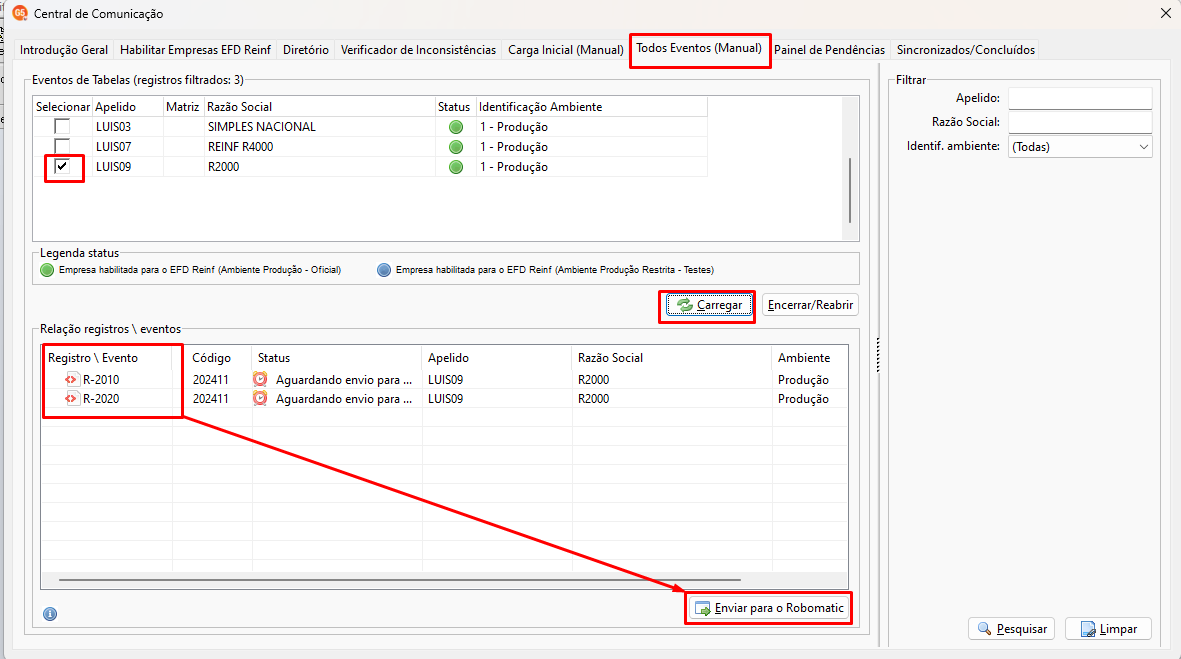The image size is (1181, 659).
Task: Click Produção ambiente cell in R-2010 row
Action: (x=803, y=380)
